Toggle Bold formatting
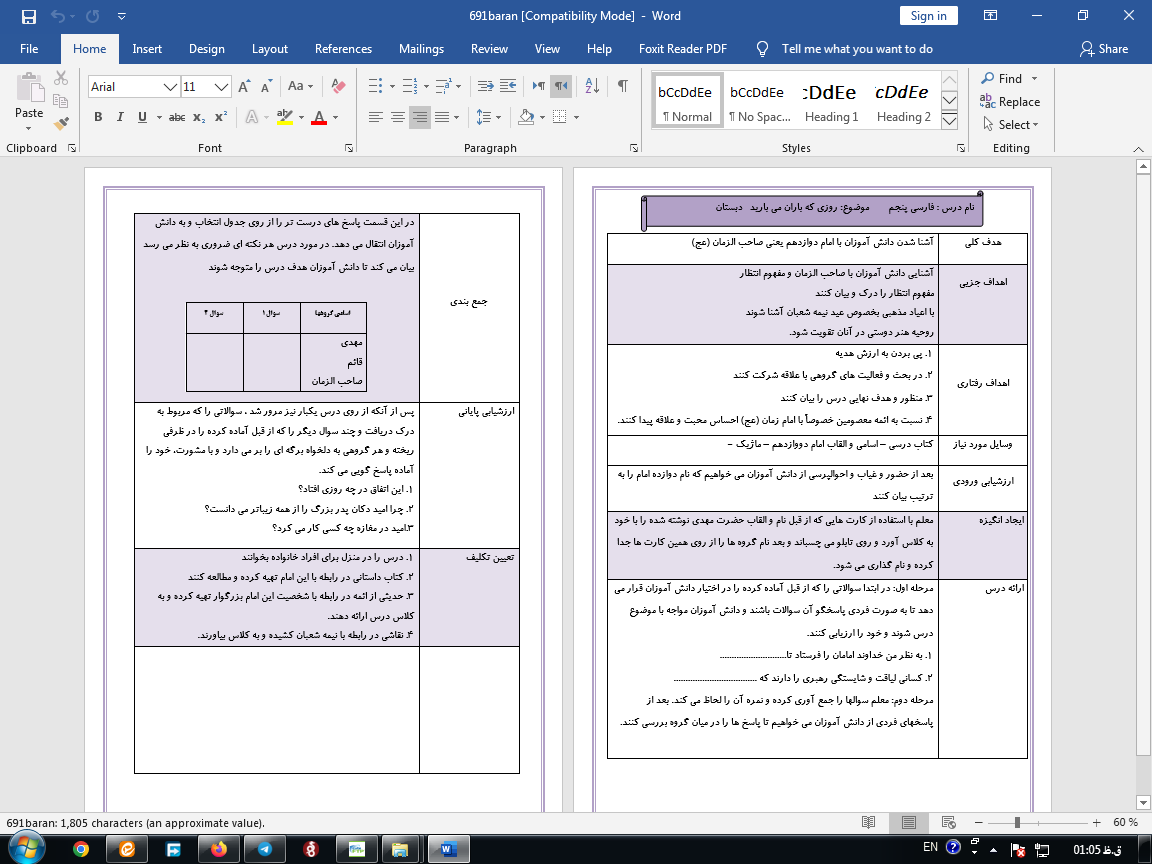The height and width of the screenshot is (864, 1152). [98, 118]
